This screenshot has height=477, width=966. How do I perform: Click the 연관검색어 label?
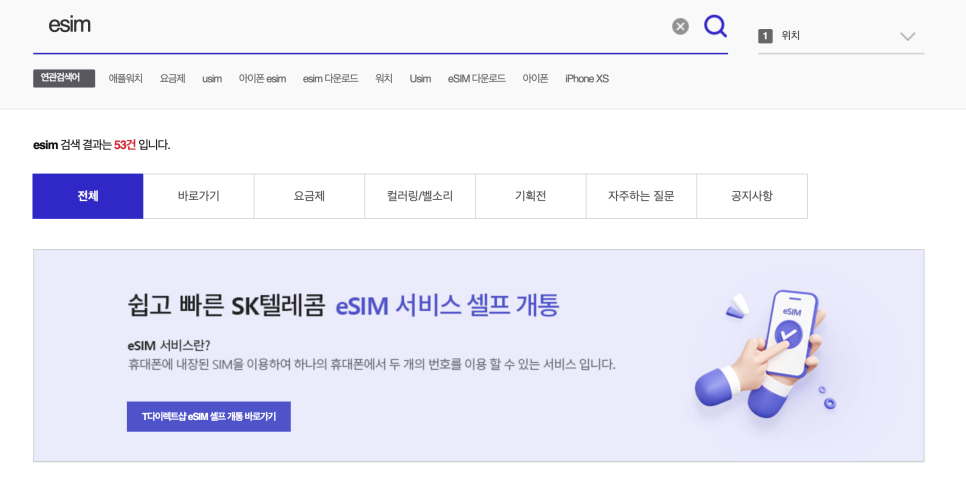coord(64,78)
